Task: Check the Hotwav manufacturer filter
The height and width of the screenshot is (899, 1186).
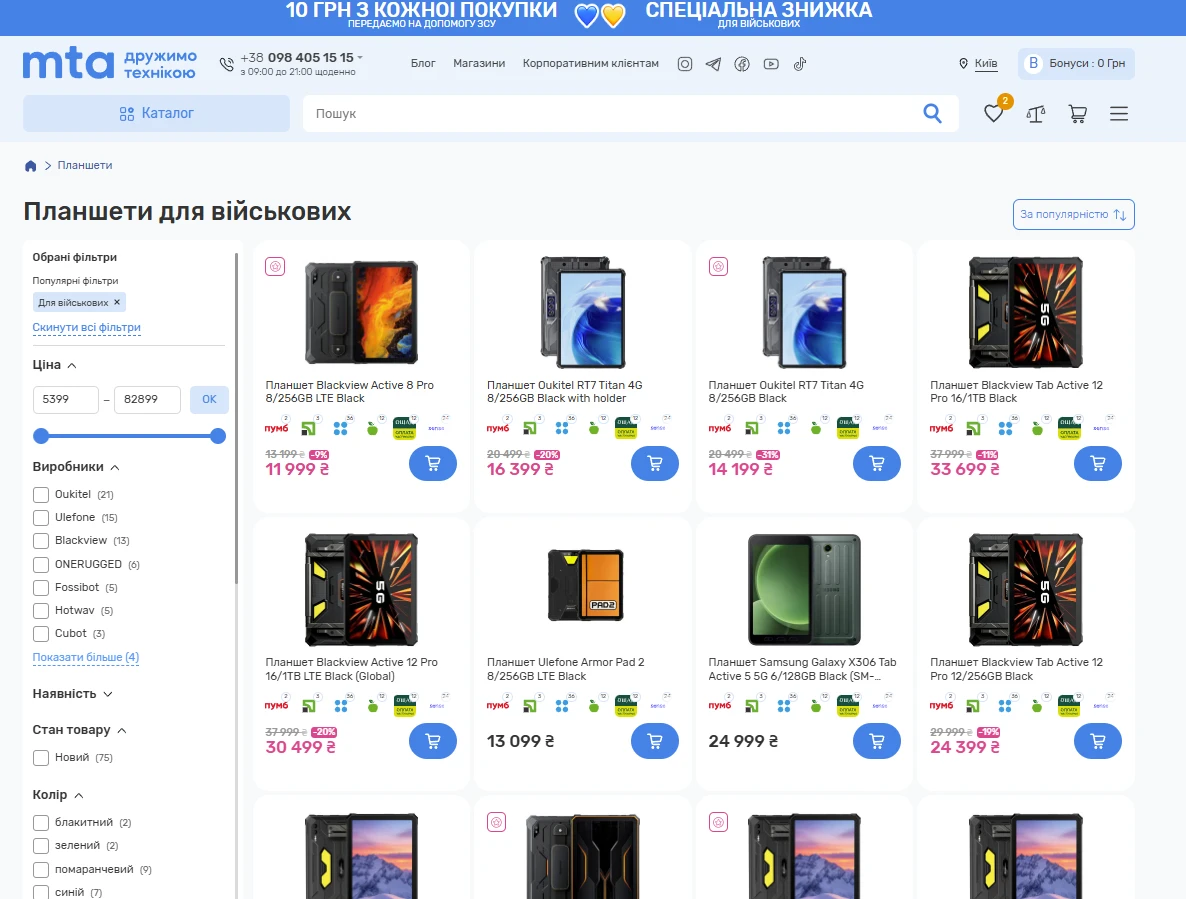Action: (41, 611)
